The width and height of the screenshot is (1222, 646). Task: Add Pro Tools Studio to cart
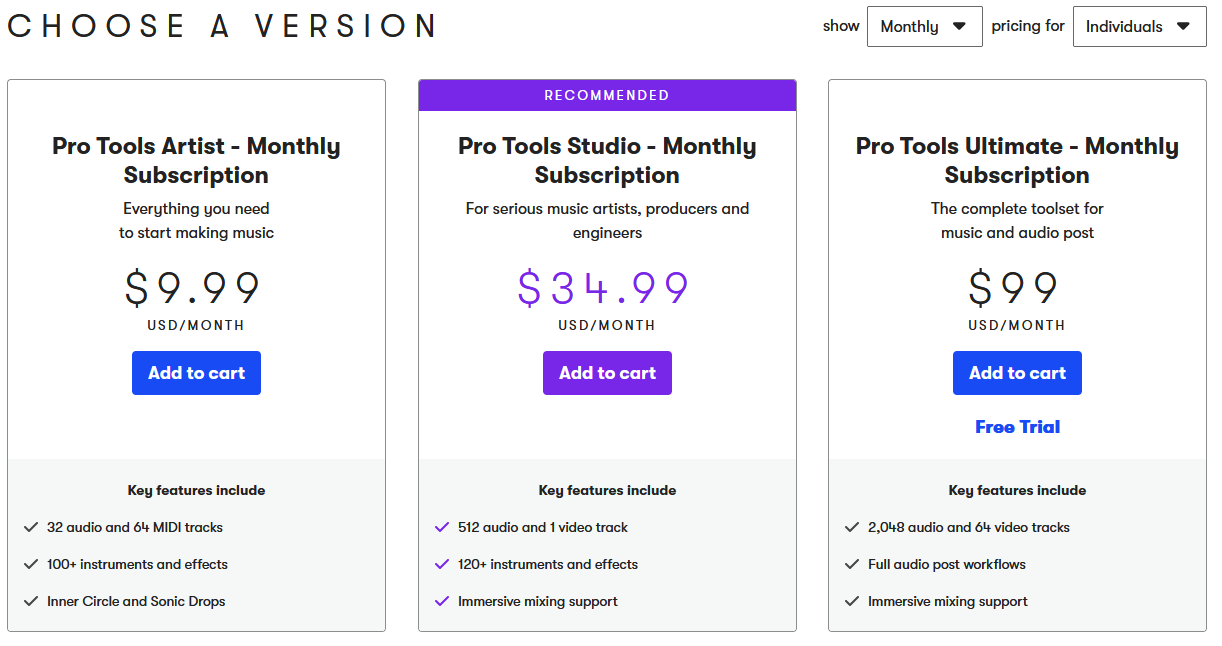click(x=607, y=373)
